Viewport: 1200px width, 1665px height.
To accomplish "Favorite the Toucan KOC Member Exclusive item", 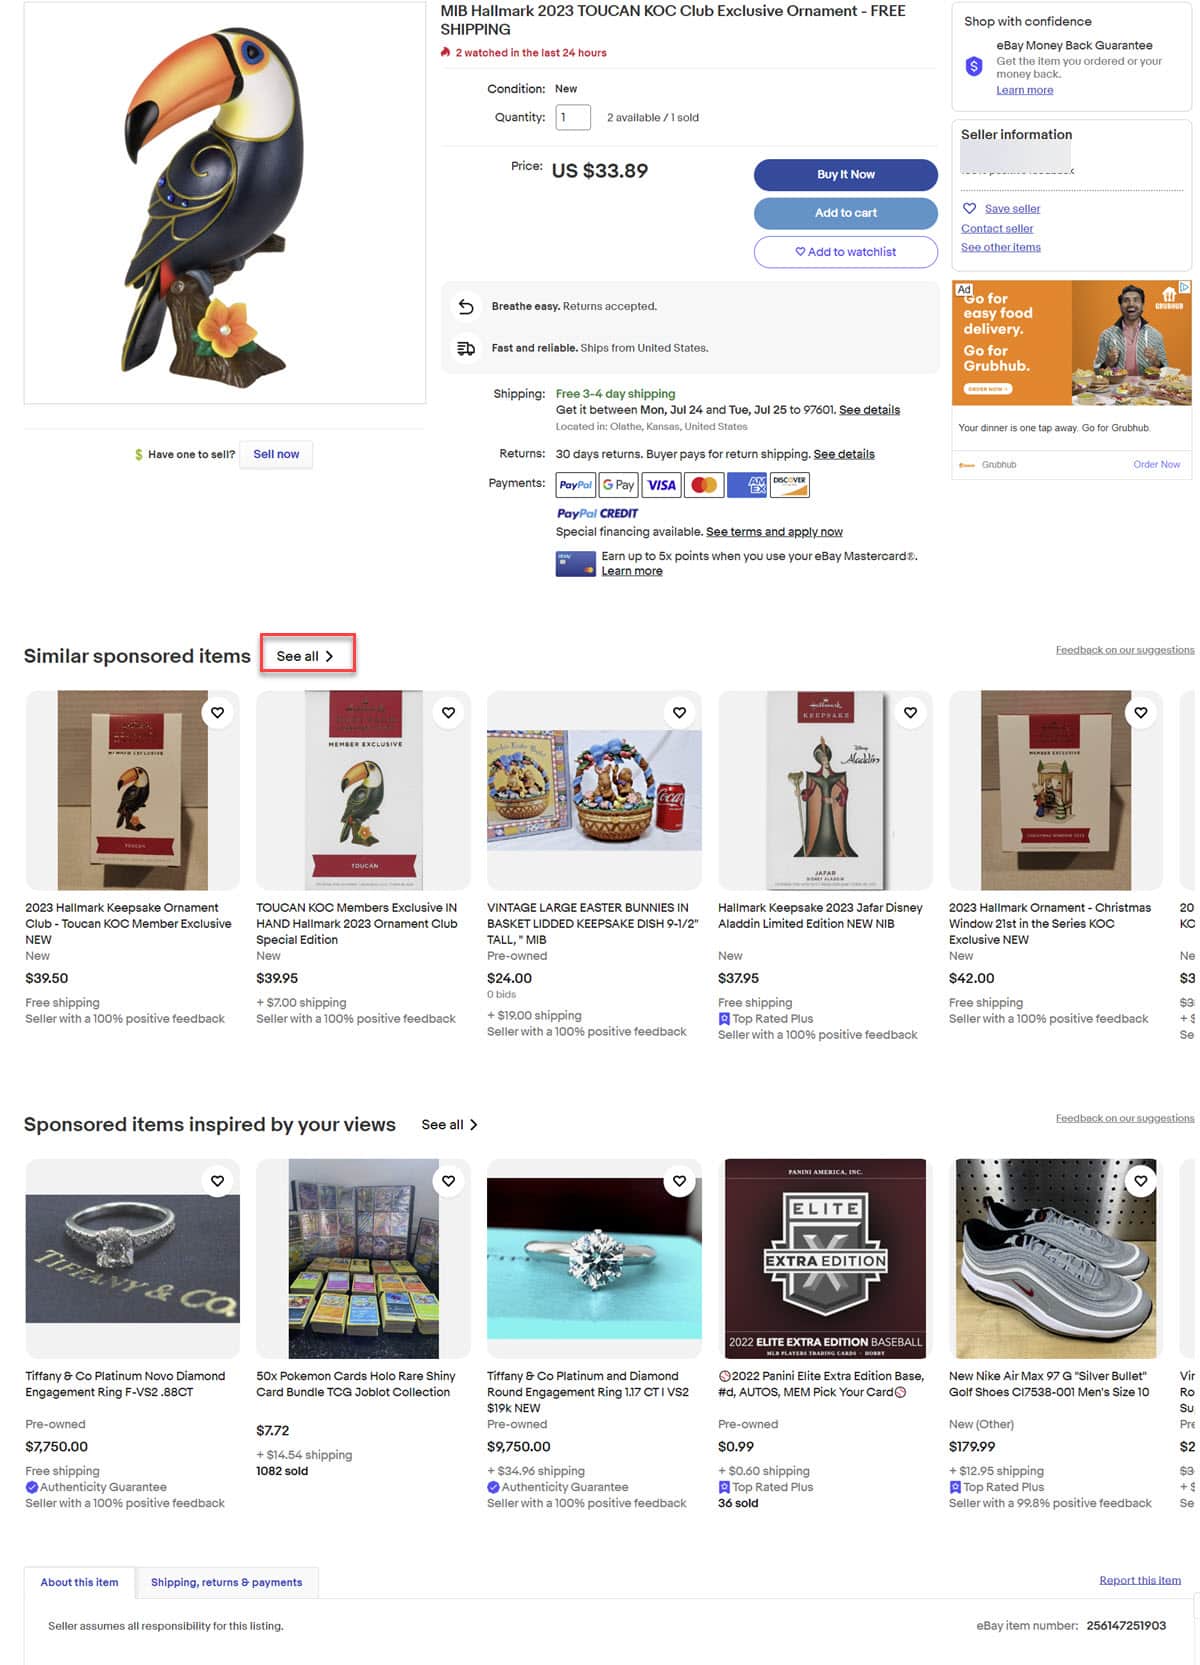I will (217, 712).
